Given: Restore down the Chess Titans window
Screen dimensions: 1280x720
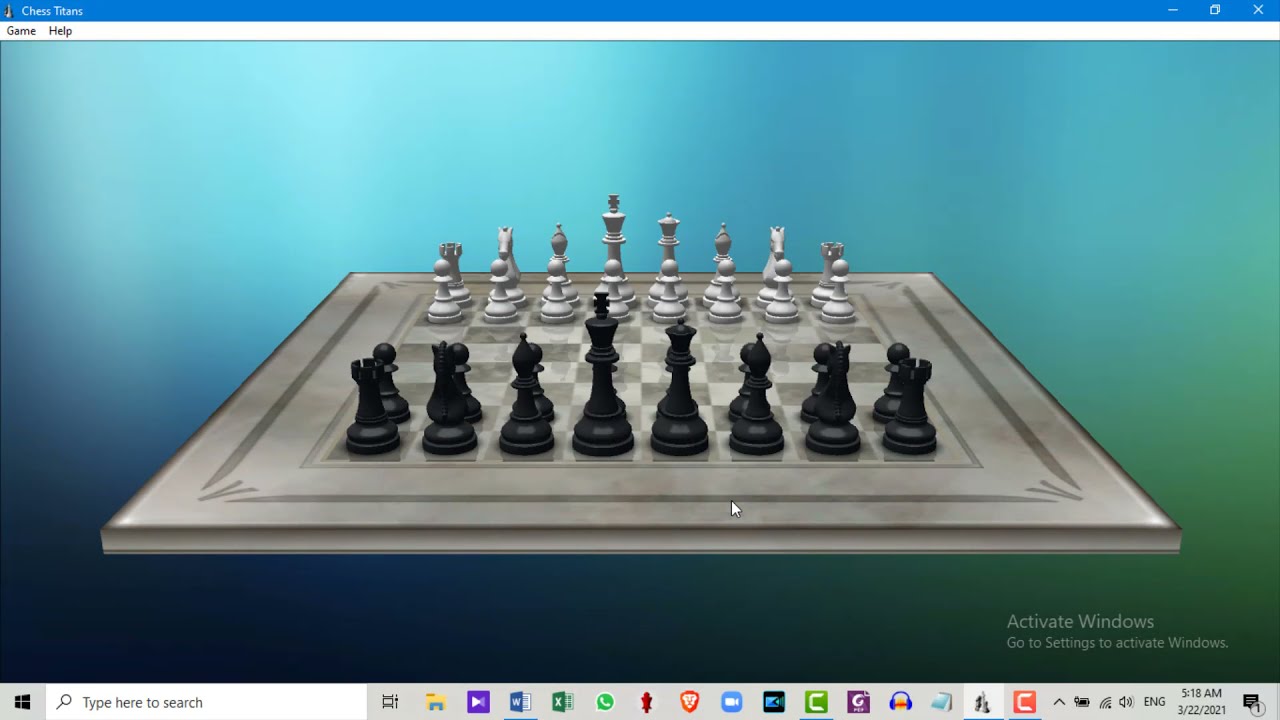Looking at the screenshot, I should (x=1215, y=10).
